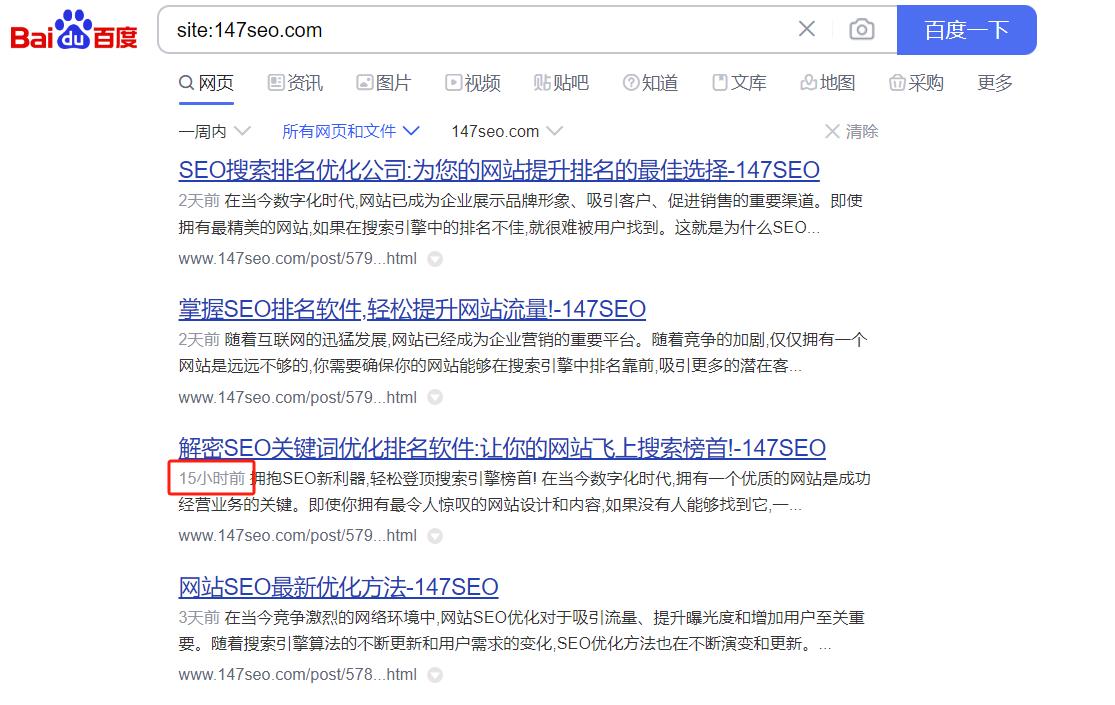Open camera image search

tap(861, 29)
